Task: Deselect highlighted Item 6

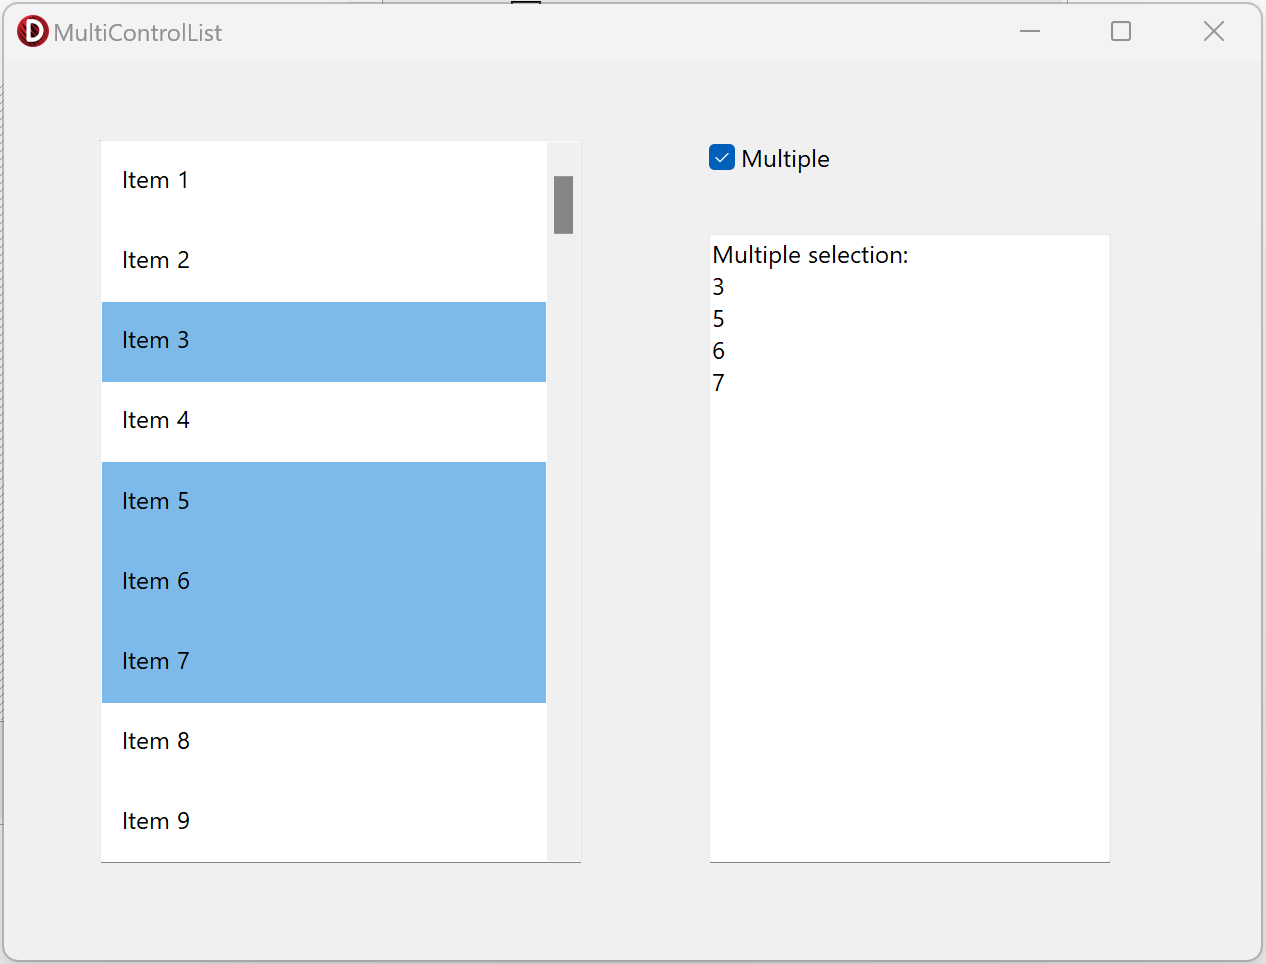Action: pyautogui.click(x=324, y=582)
